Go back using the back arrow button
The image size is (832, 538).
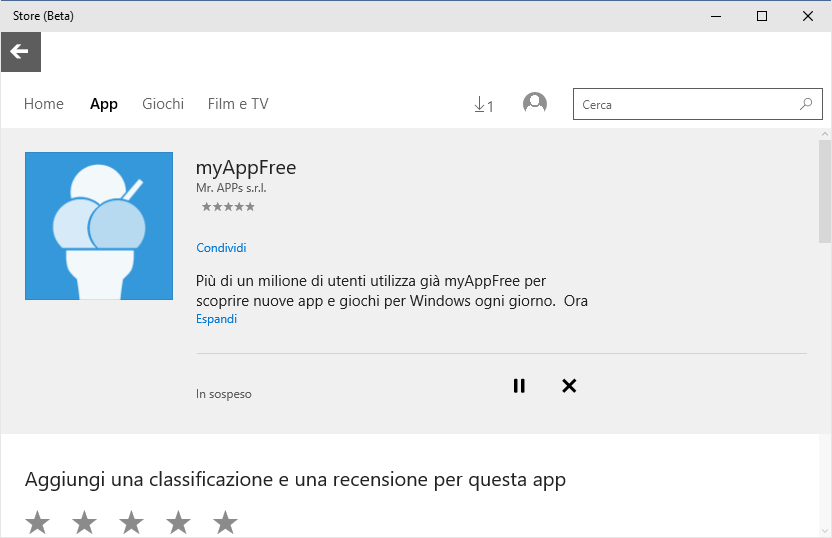21,51
